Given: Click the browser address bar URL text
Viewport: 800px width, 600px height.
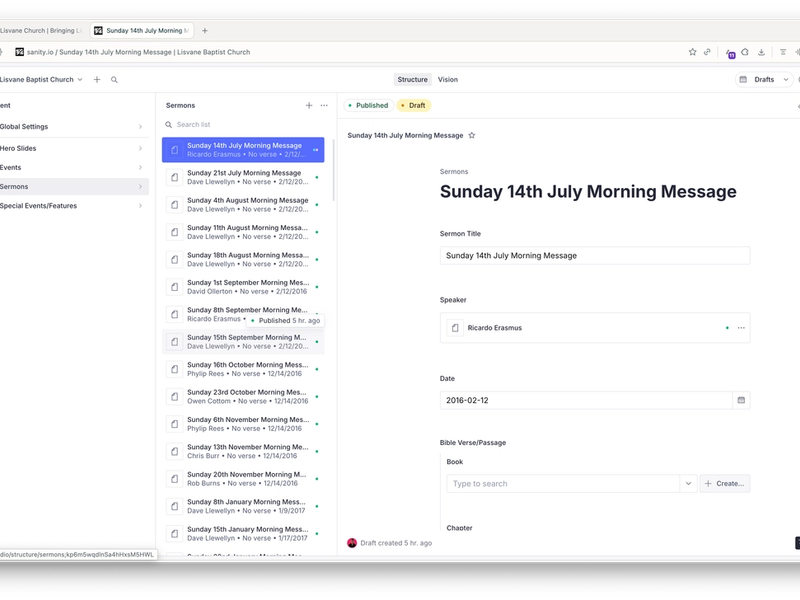Looking at the screenshot, I should (x=138, y=52).
